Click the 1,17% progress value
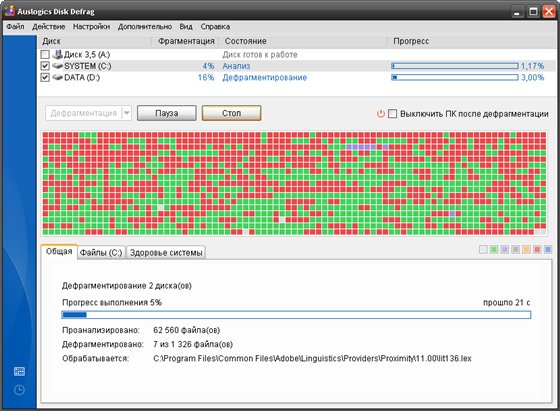Image resolution: width=560 pixels, height=411 pixels. pos(532,66)
